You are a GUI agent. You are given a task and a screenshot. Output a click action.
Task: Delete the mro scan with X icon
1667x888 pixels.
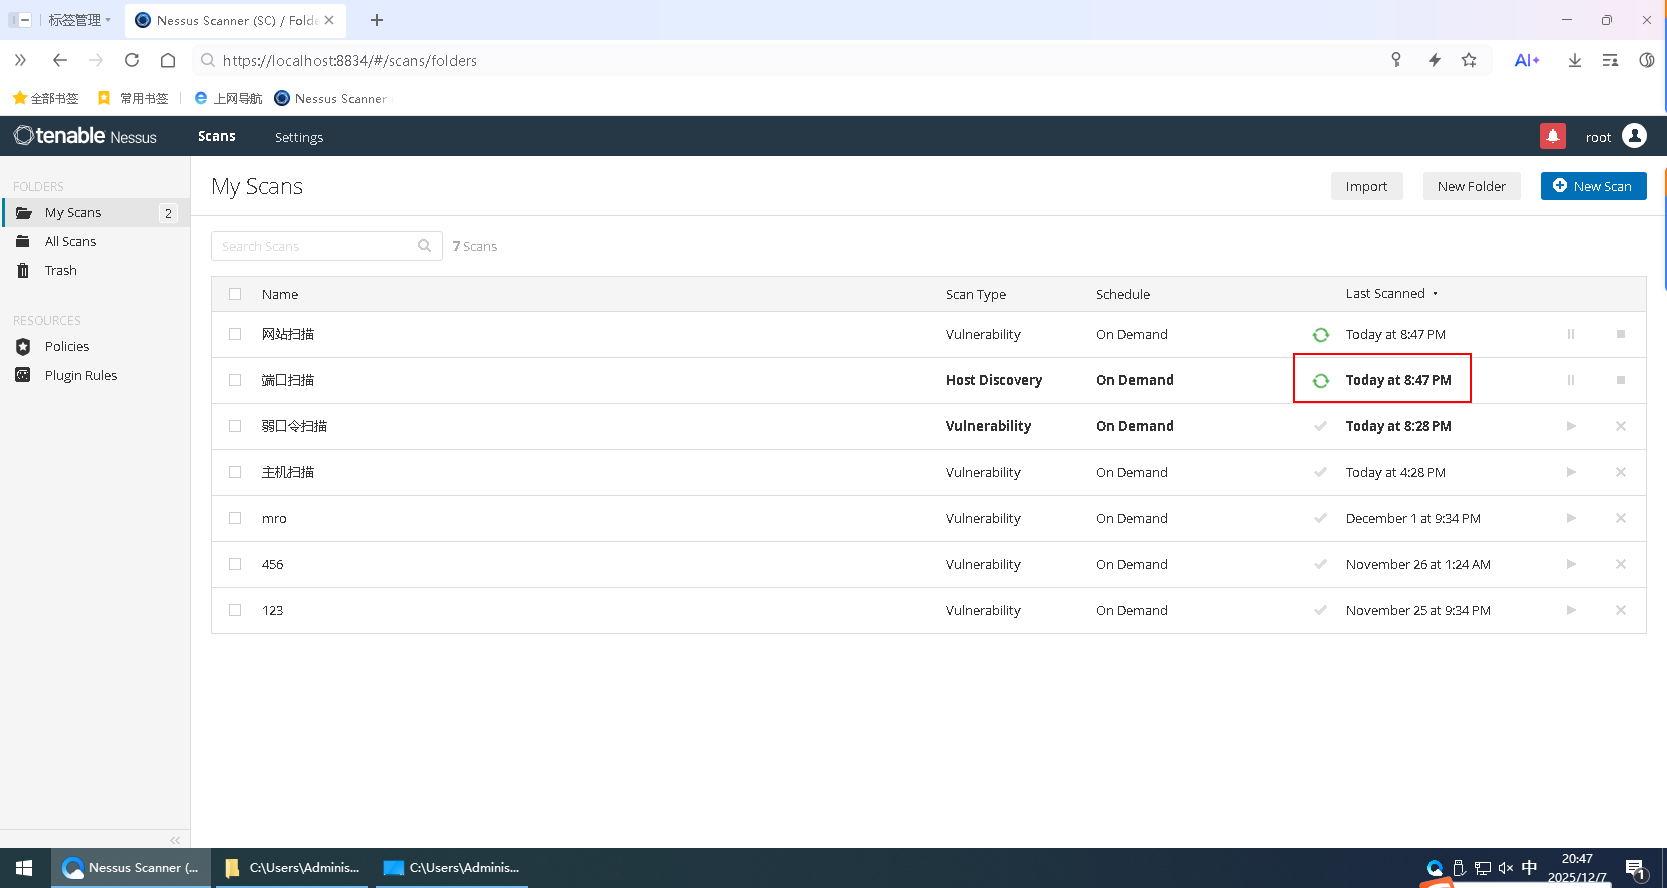click(x=1620, y=518)
